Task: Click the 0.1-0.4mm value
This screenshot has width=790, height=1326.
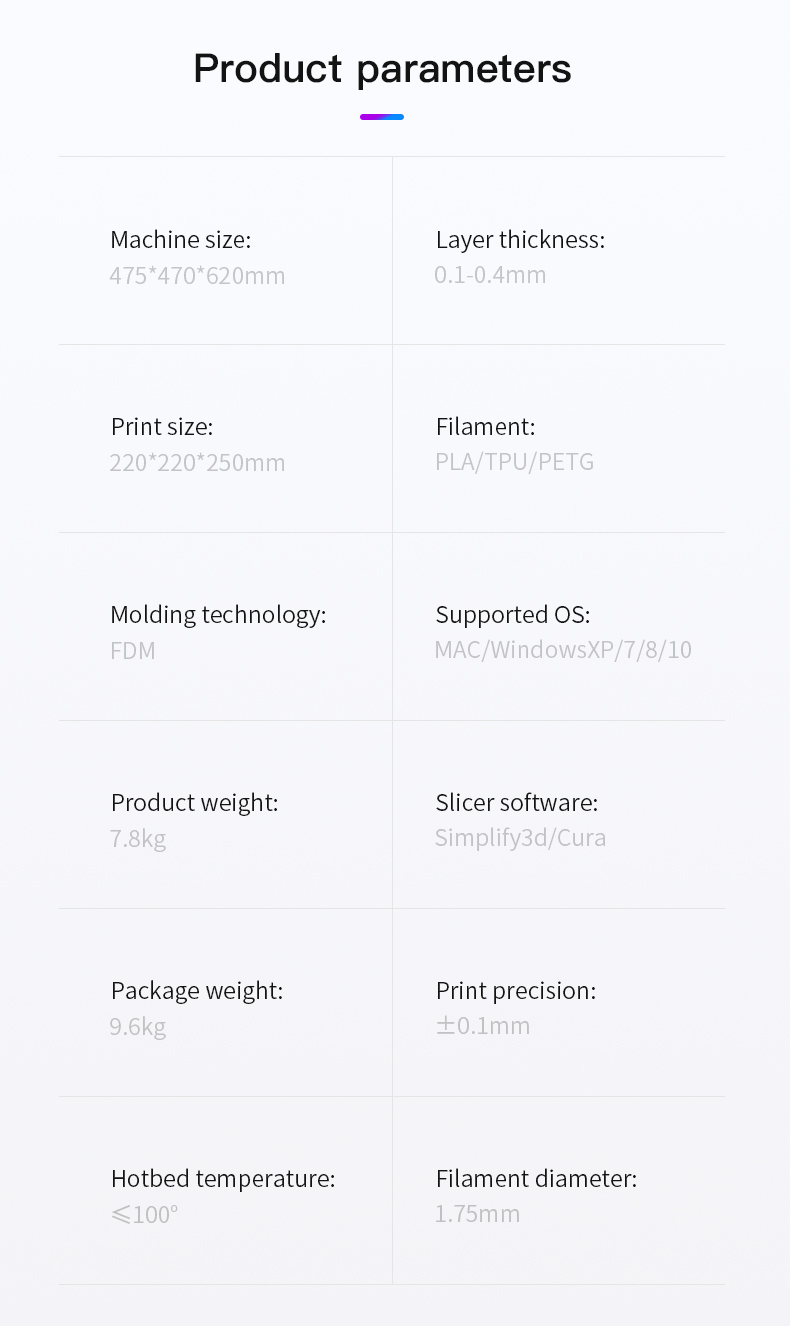Action: [490, 275]
